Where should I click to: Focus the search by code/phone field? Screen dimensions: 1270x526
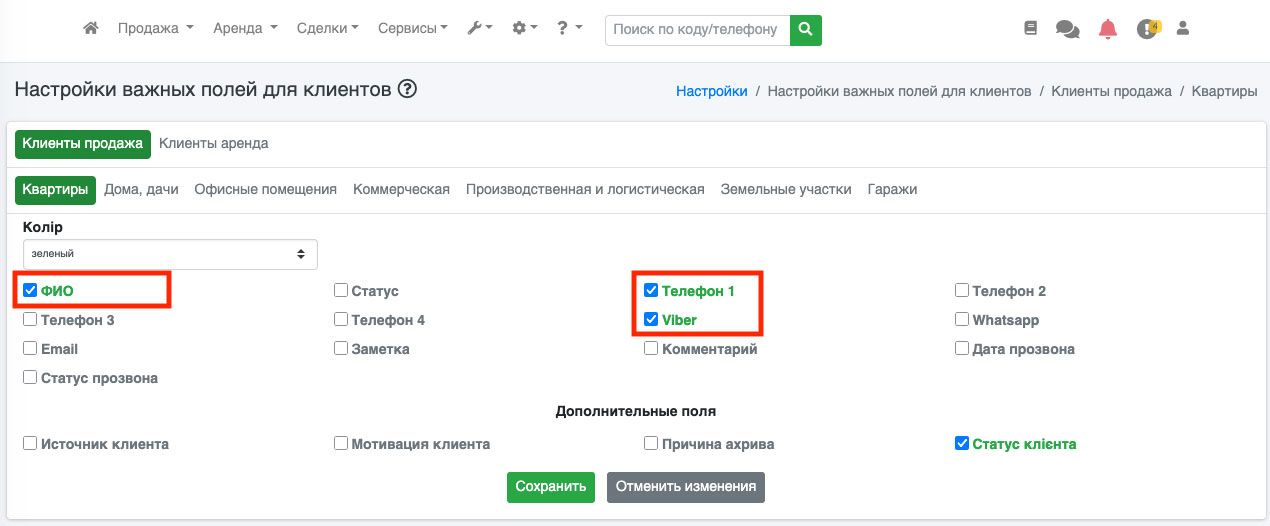(x=697, y=30)
